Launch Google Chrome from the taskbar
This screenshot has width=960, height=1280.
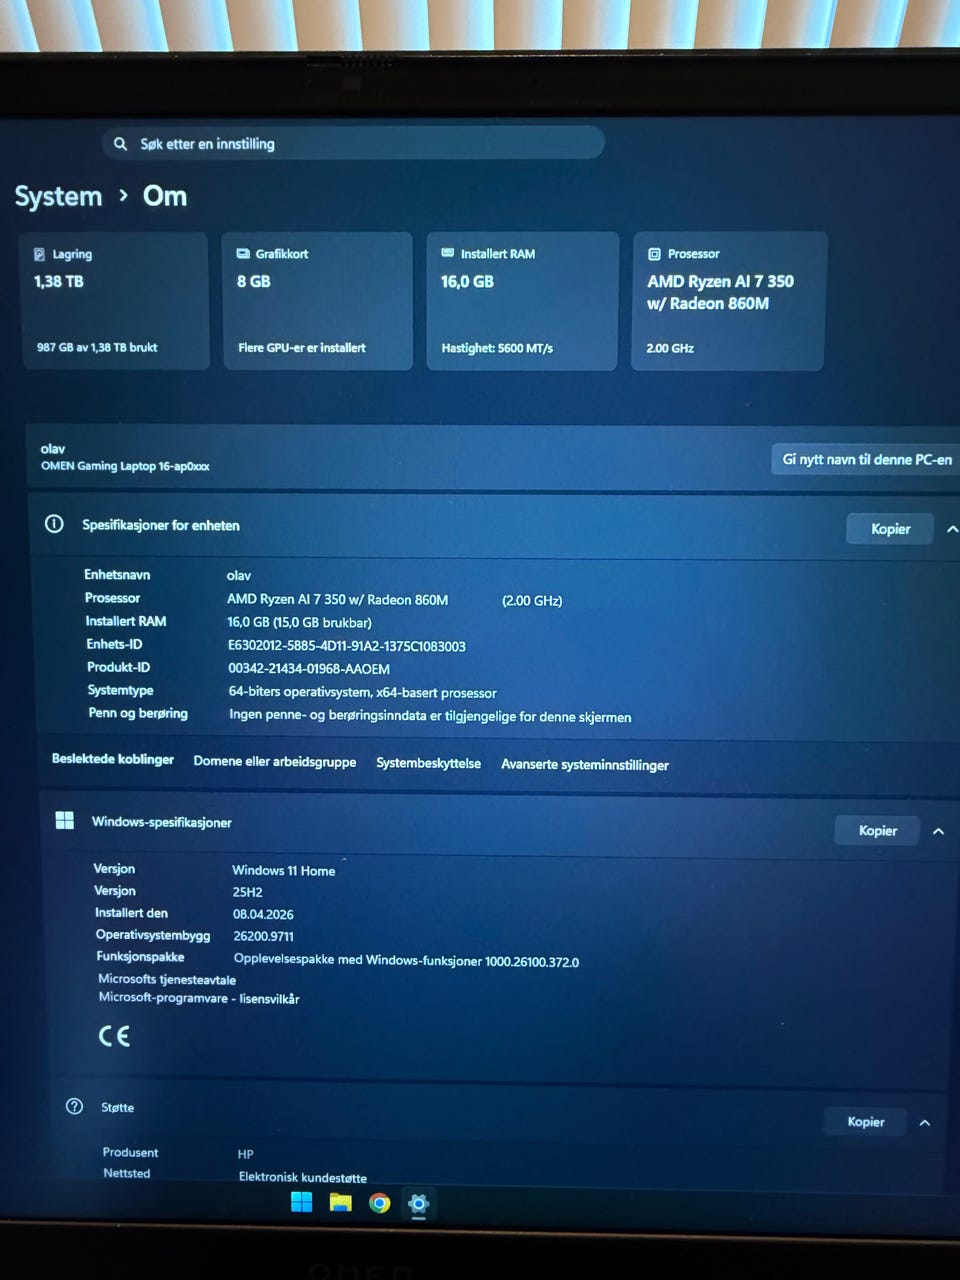pos(380,1203)
